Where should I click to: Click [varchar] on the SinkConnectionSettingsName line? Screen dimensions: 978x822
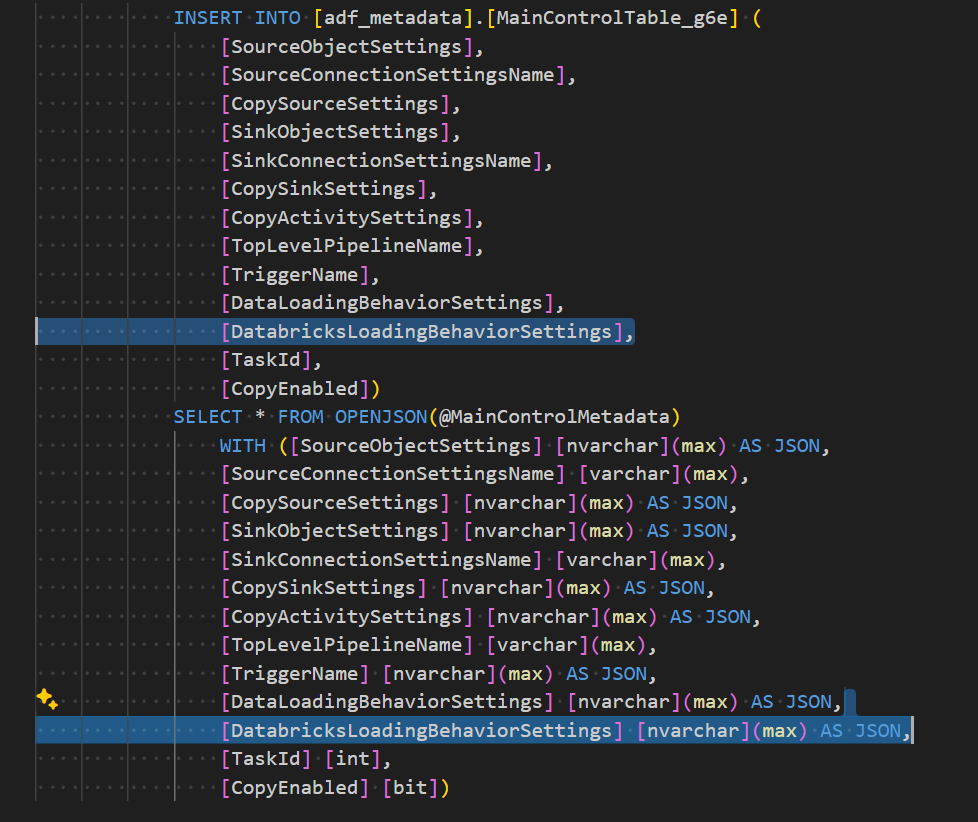(x=606, y=559)
